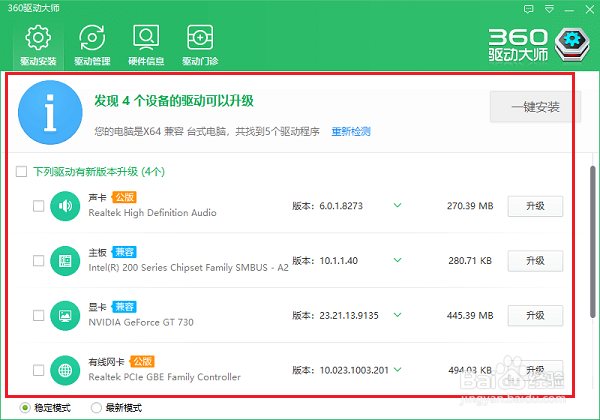Click the 公版 badge next to 有线网卡
600x420 pixels.
[142, 361]
